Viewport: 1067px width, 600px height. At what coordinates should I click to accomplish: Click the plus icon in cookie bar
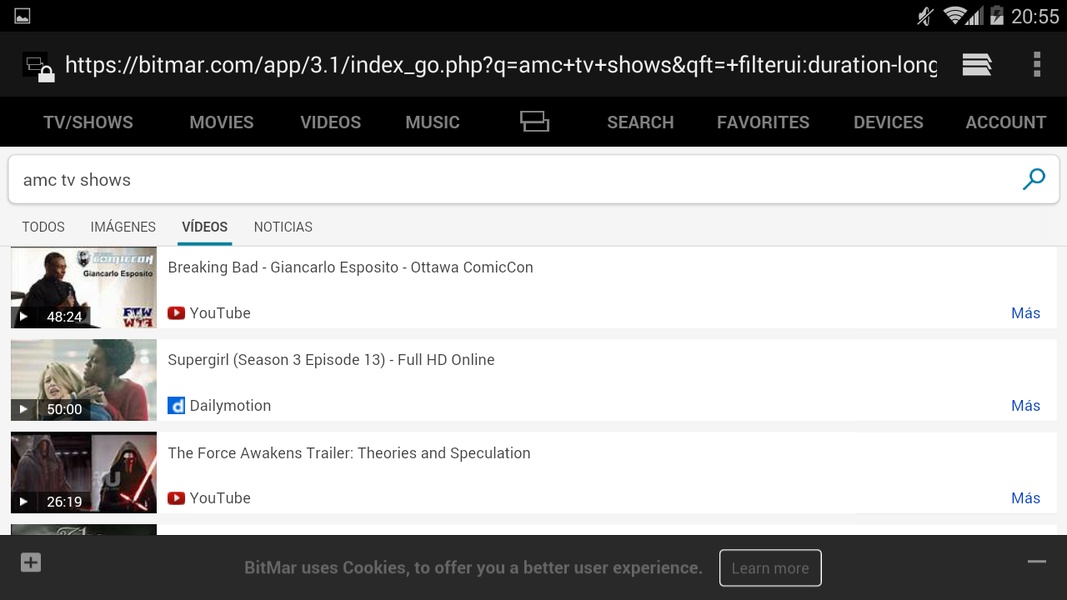click(x=31, y=563)
